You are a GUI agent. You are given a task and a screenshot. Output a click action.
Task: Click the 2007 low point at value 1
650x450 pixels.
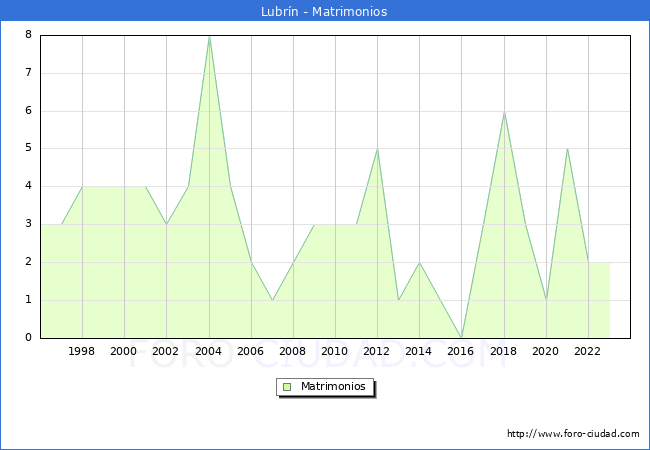click(272, 300)
